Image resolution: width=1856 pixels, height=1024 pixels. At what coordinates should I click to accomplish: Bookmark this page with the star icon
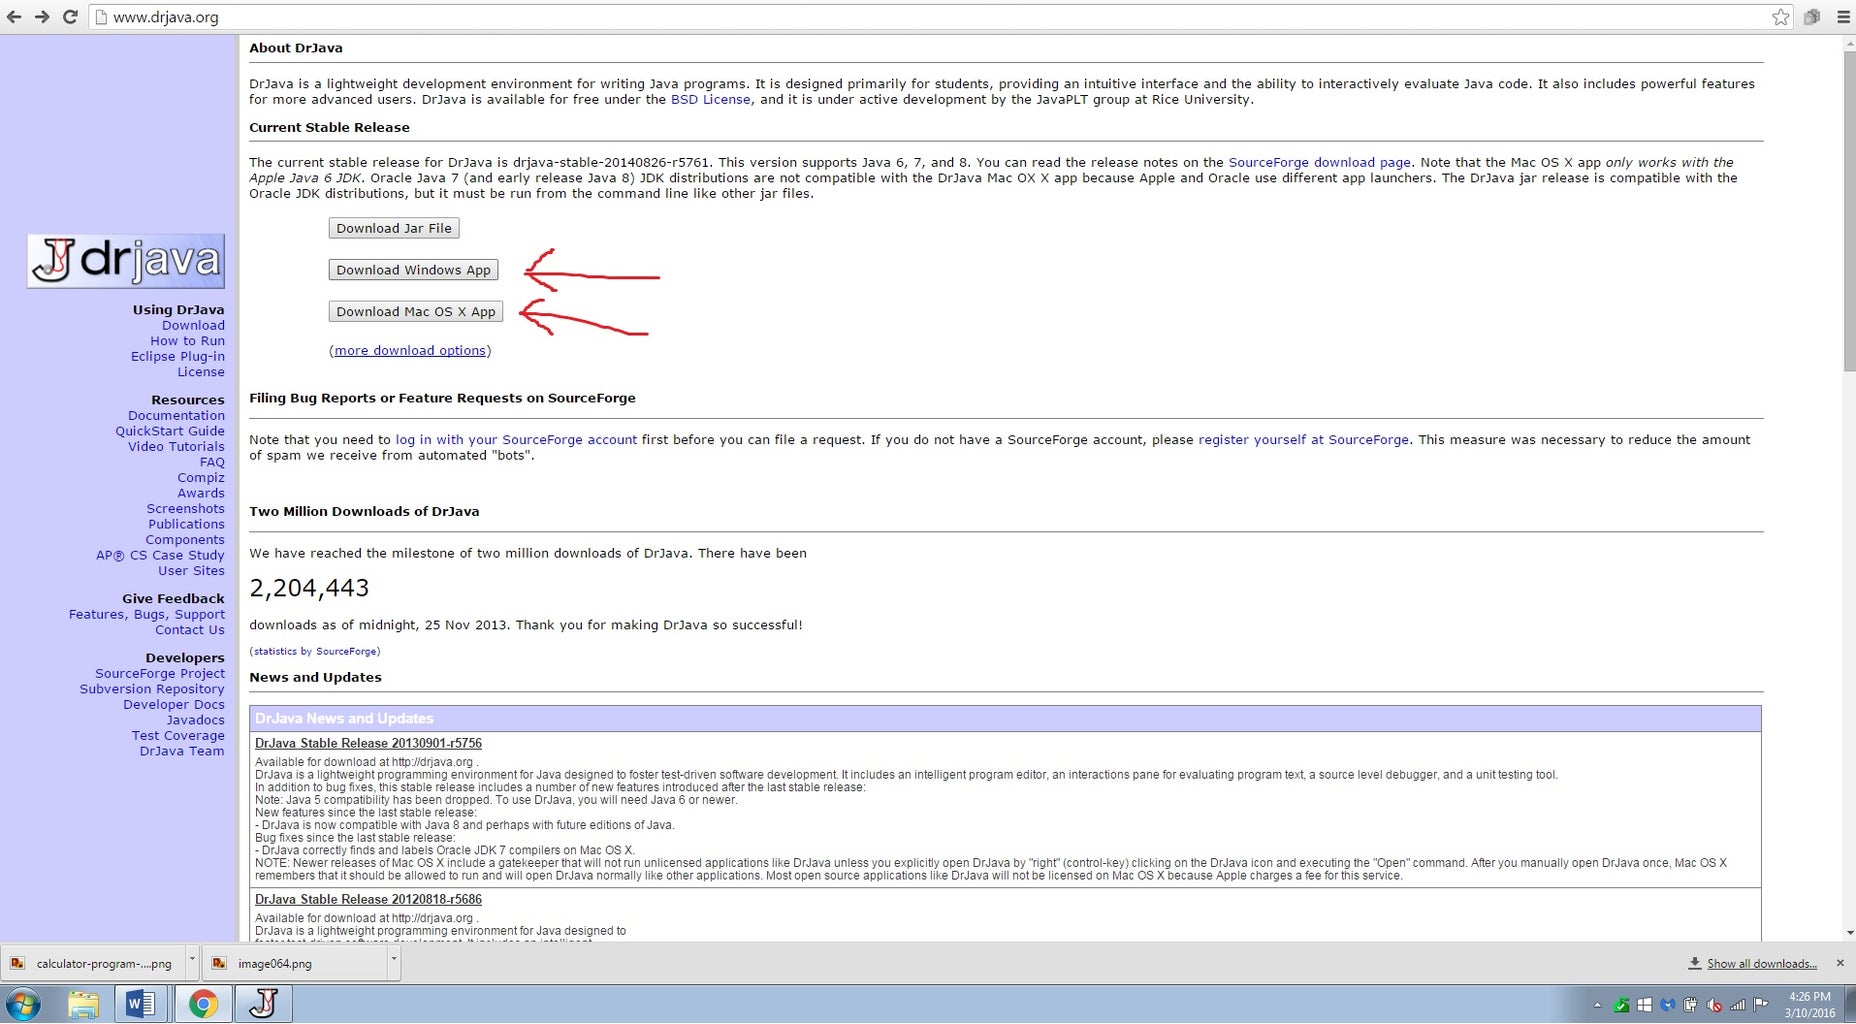1781,17
